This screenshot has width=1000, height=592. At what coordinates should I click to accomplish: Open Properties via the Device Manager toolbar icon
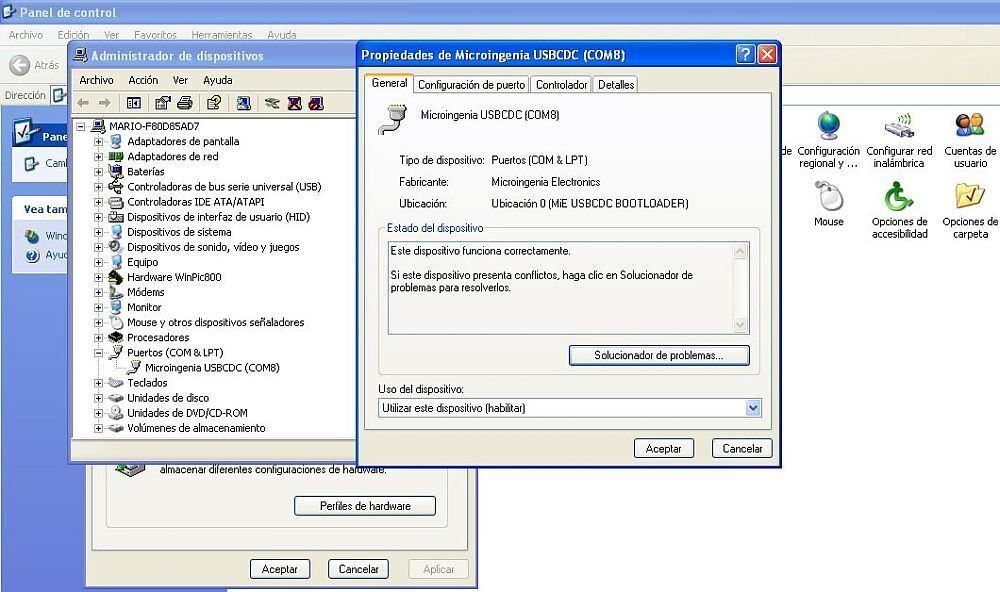click(x=163, y=103)
